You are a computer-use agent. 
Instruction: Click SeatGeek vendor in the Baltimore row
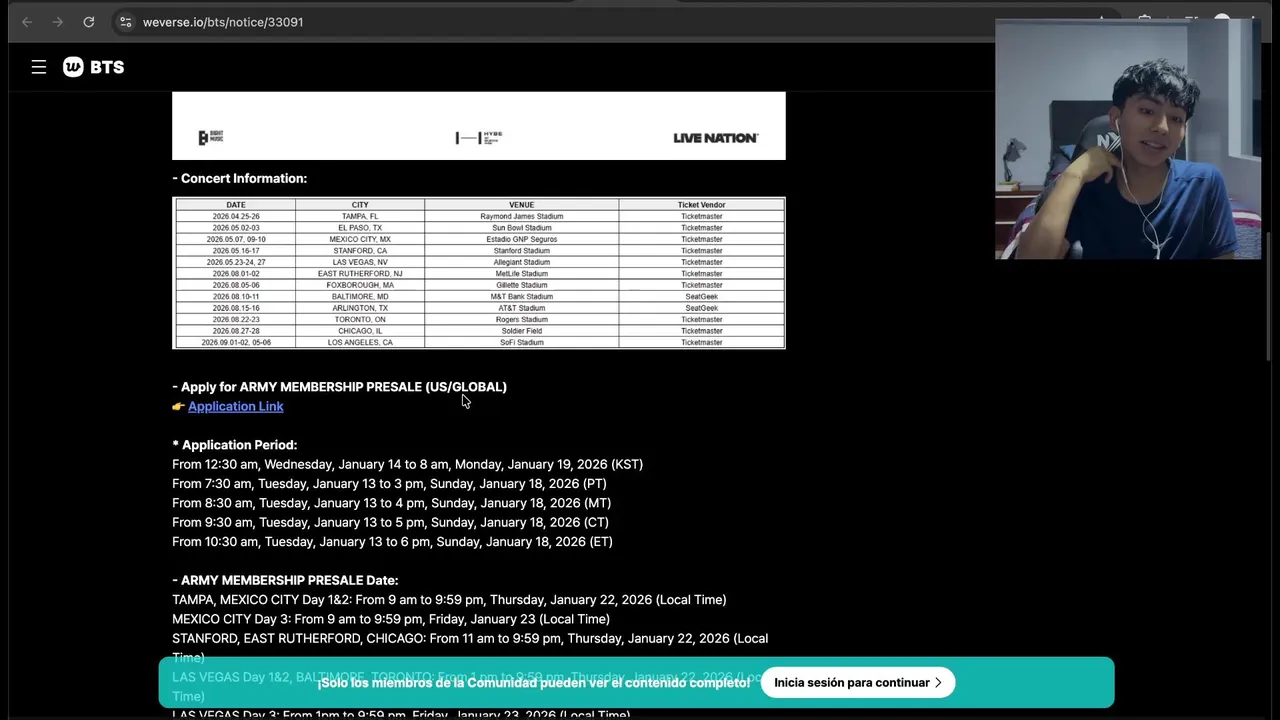pos(701,297)
